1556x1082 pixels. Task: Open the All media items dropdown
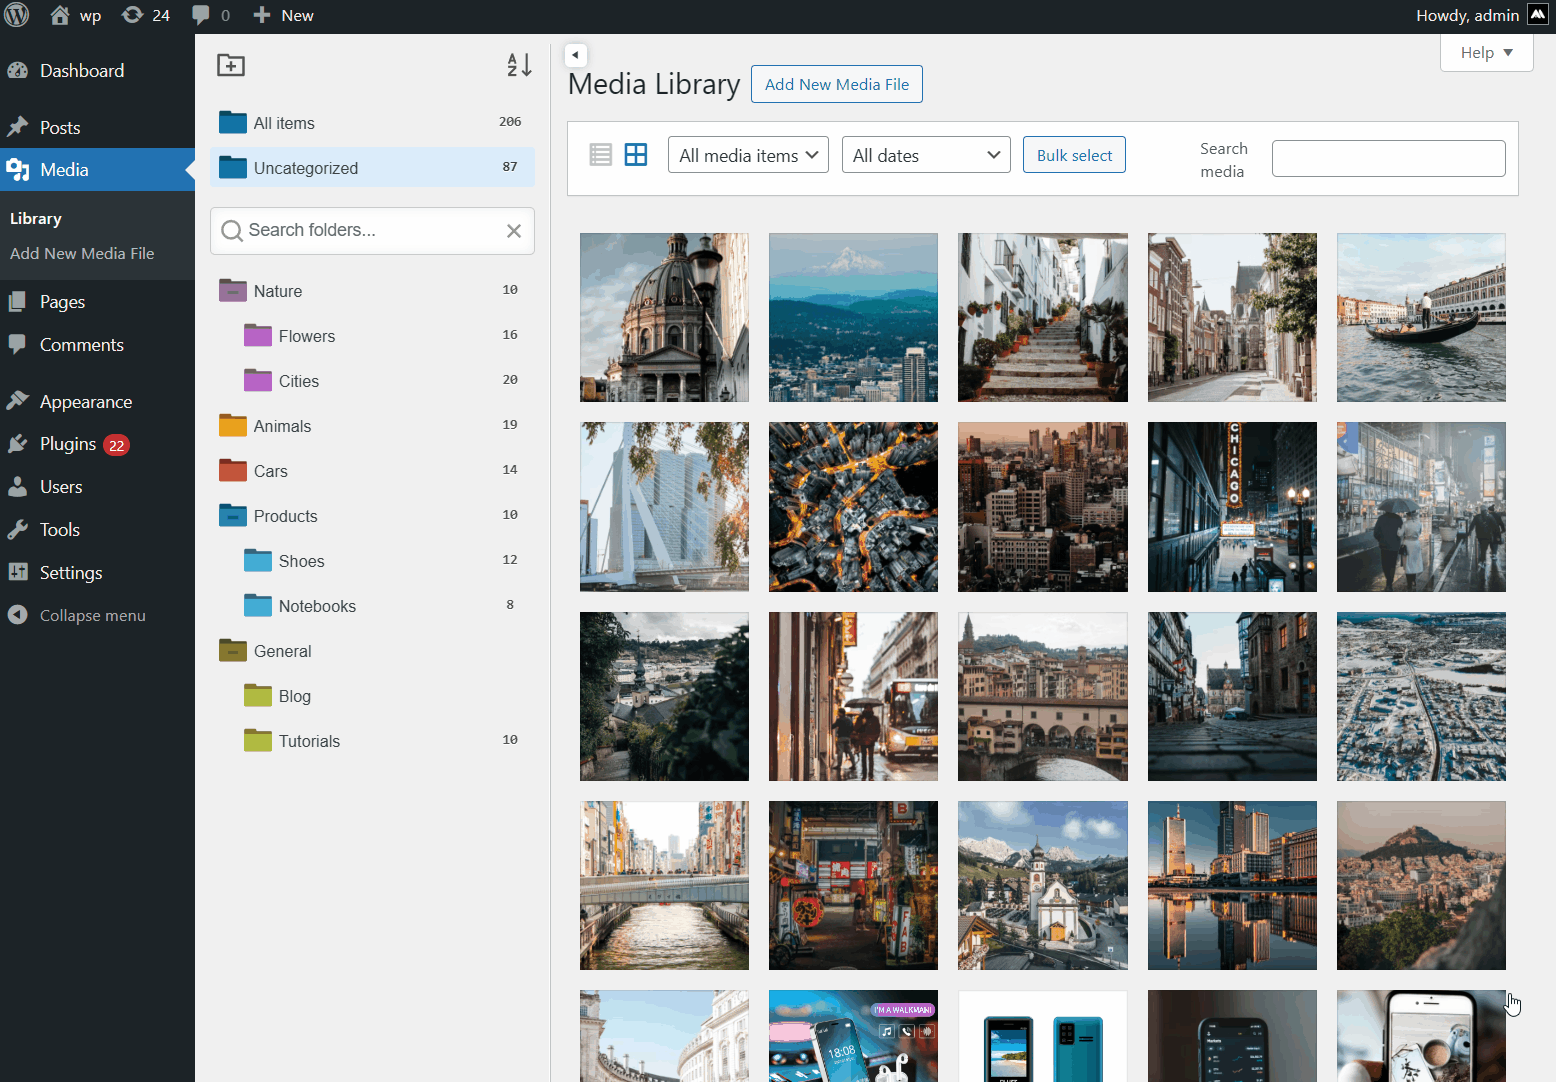(748, 155)
